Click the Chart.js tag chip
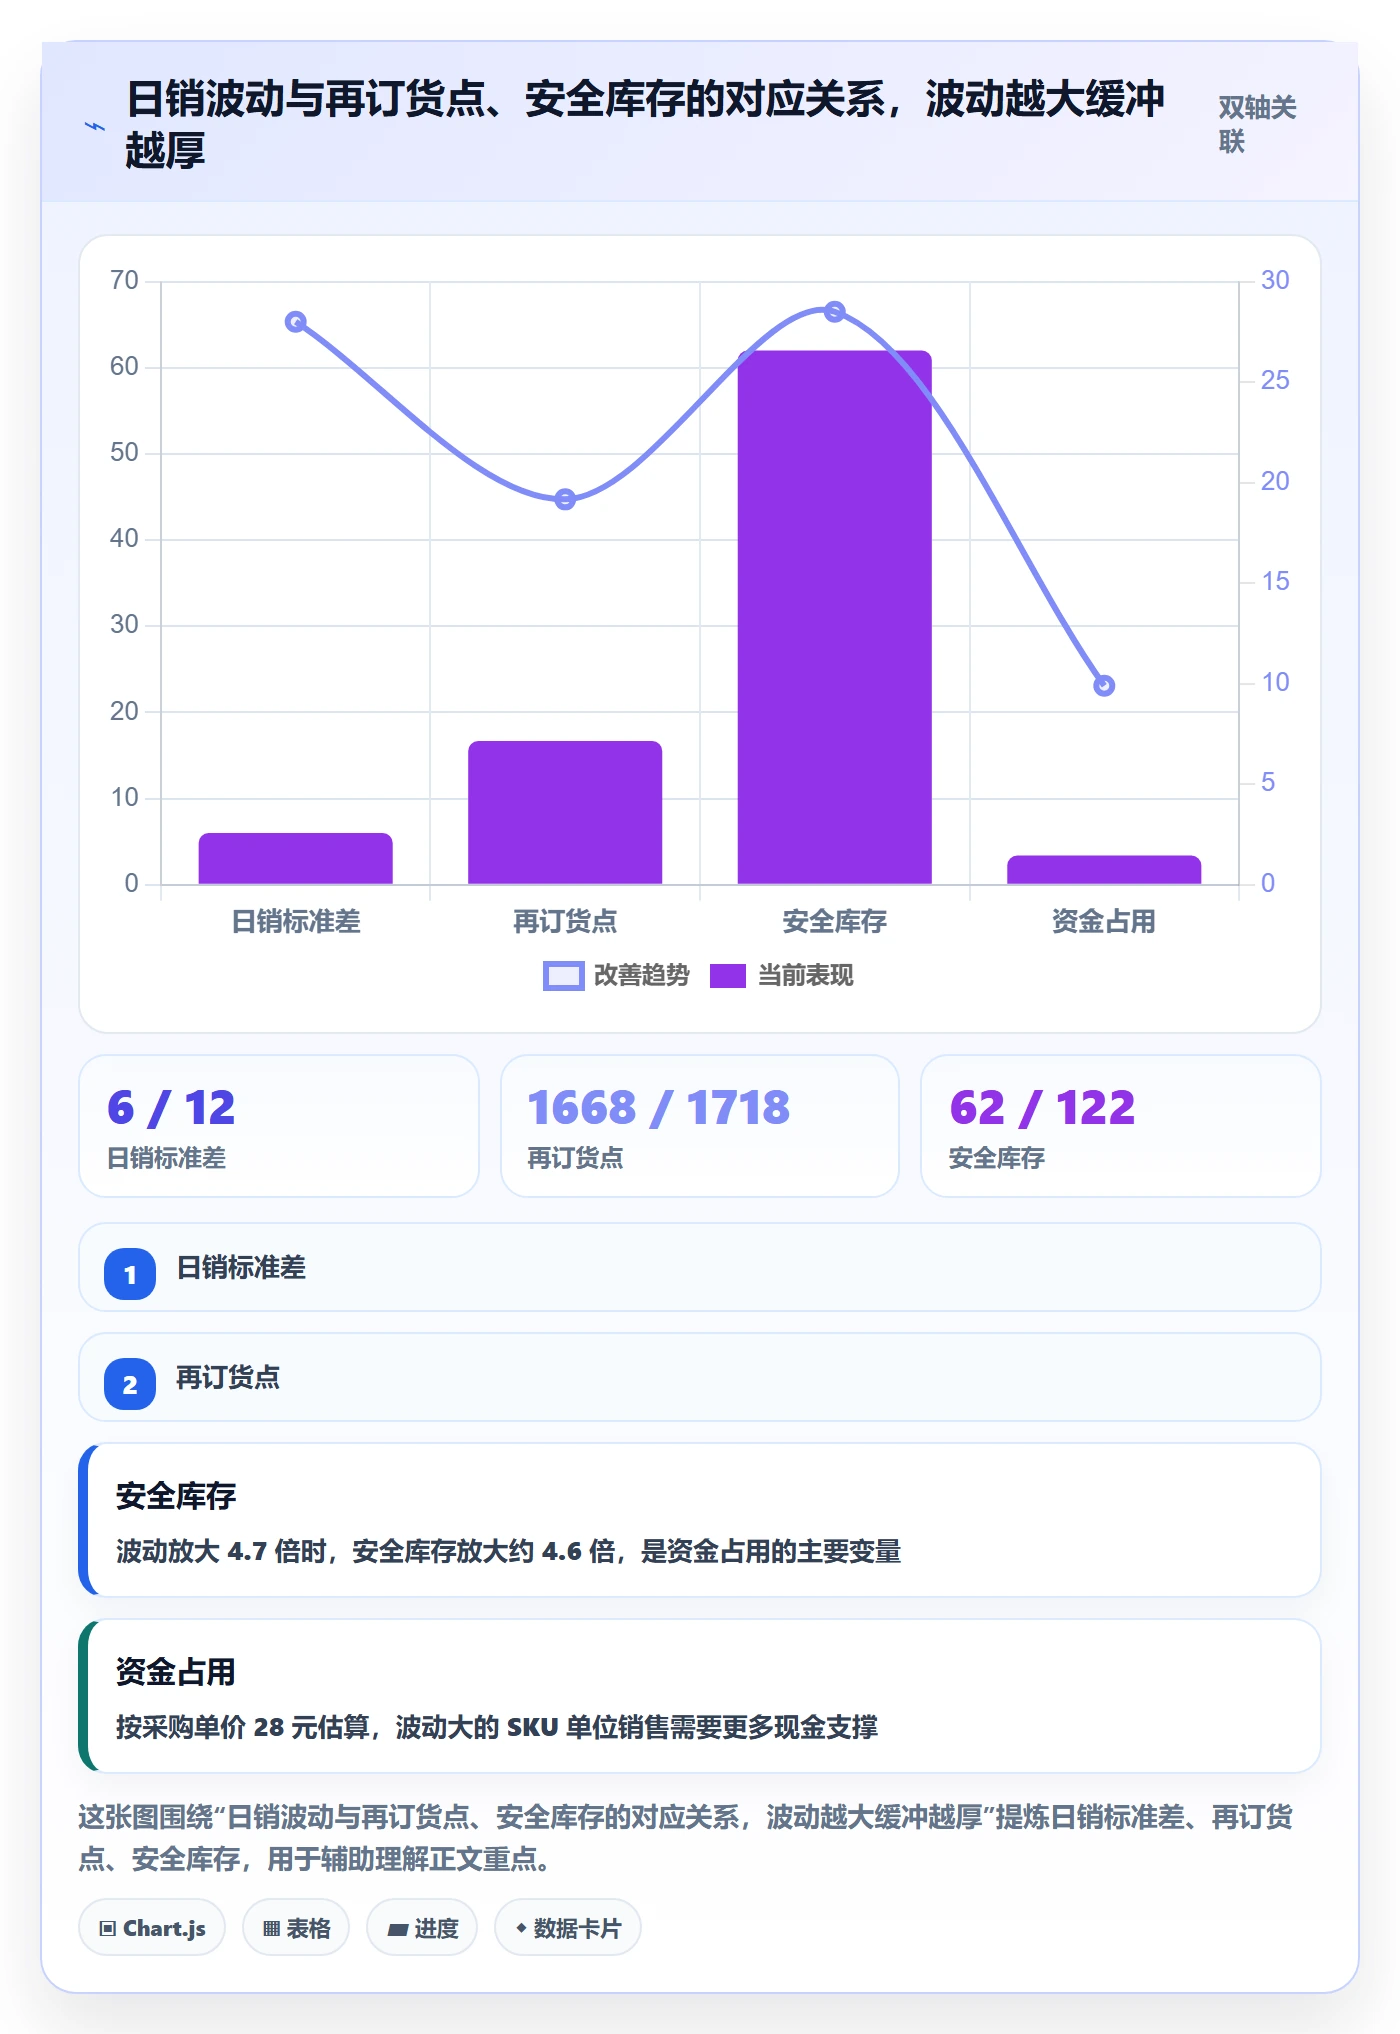Screen dimensions: 1400x2034 (x=152, y=1928)
